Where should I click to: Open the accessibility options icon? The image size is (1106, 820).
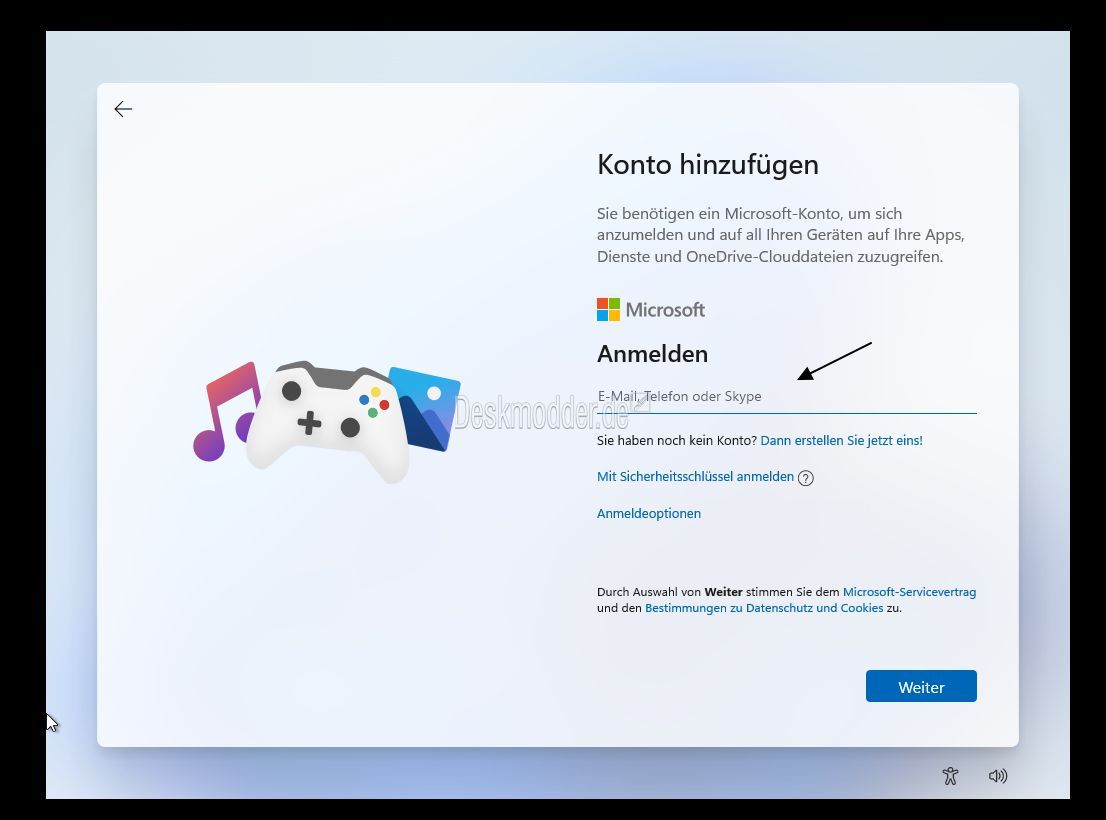[x=950, y=776]
